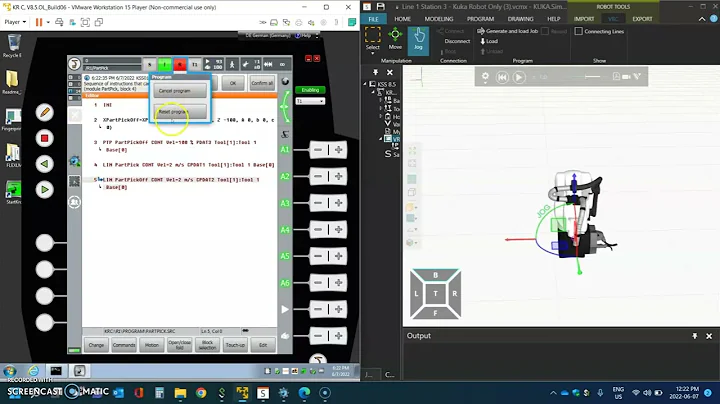The image size is (720, 404).
Task: Open Chrome from the Windows taskbar
Action: tap(201, 393)
